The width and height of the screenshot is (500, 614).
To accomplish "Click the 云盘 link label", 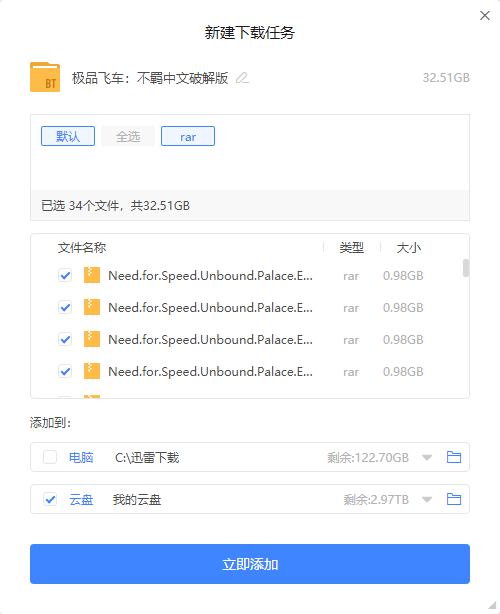I will (81, 500).
